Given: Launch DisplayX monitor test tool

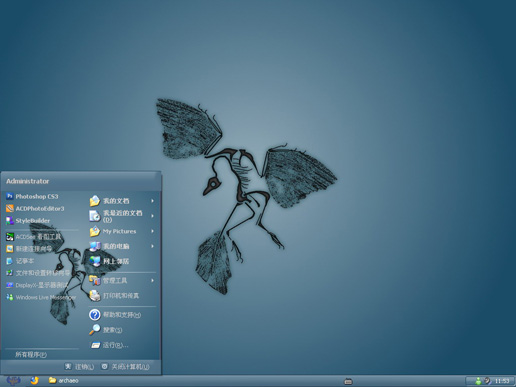Looking at the screenshot, I should 37,285.
